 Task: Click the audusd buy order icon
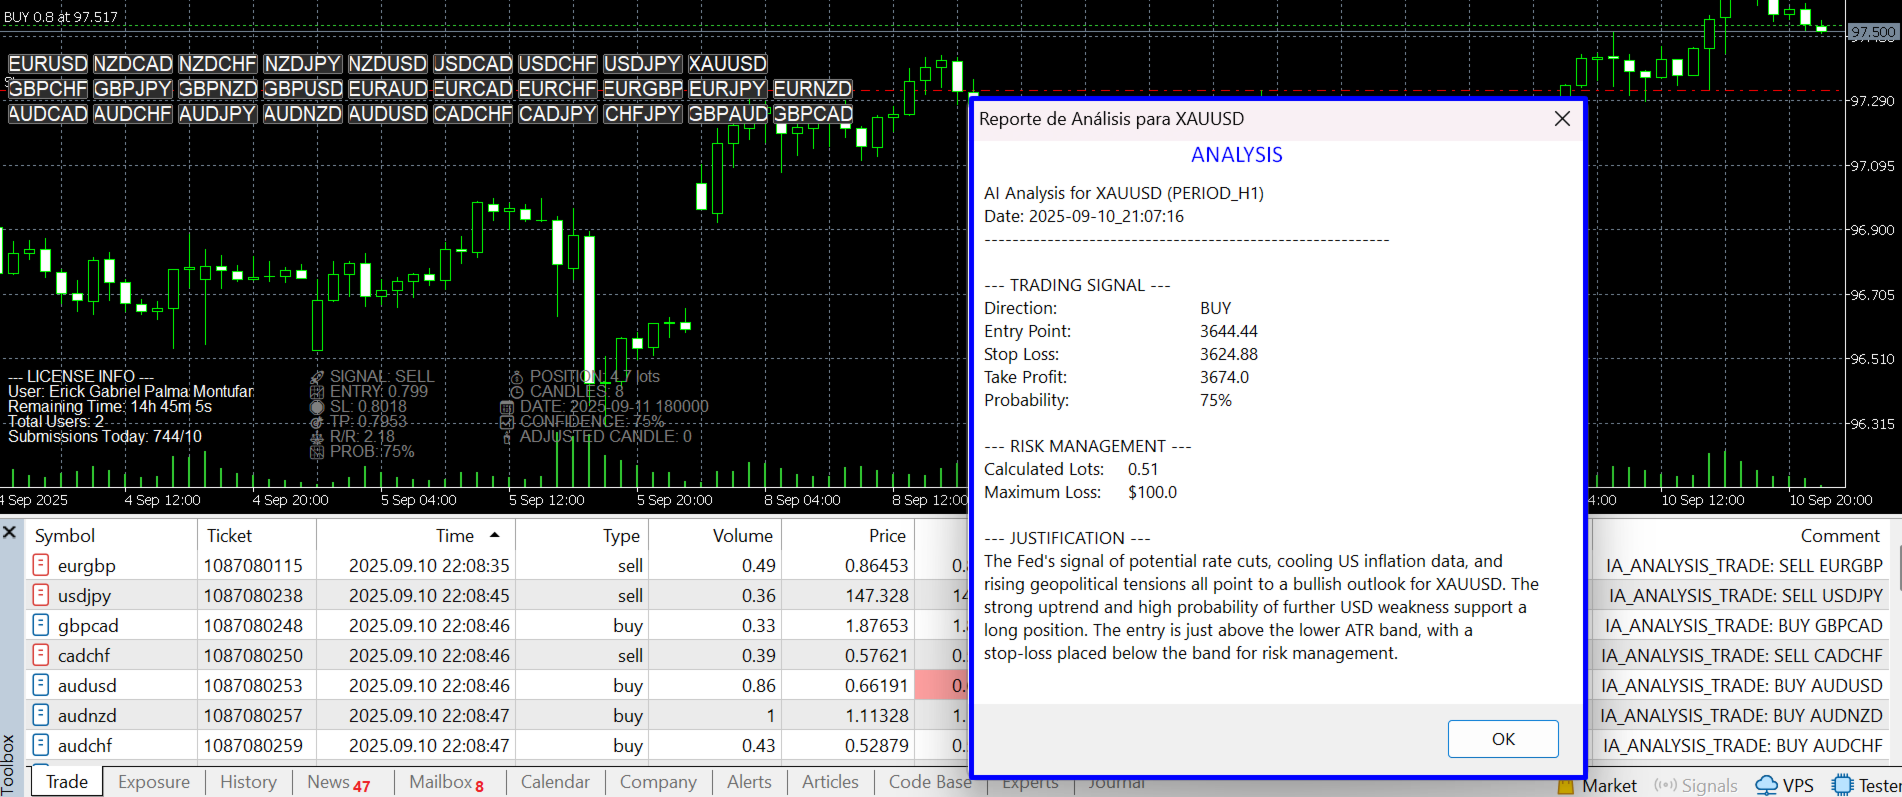point(41,685)
